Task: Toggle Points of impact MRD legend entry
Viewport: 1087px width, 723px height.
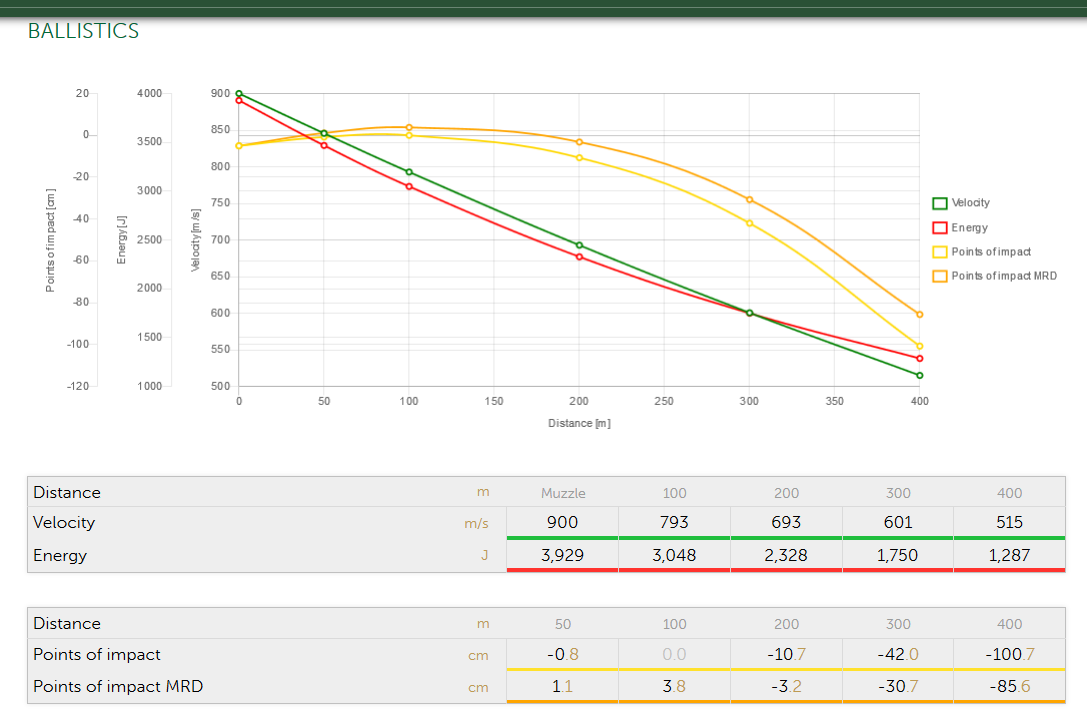Action: coord(1003,276)
